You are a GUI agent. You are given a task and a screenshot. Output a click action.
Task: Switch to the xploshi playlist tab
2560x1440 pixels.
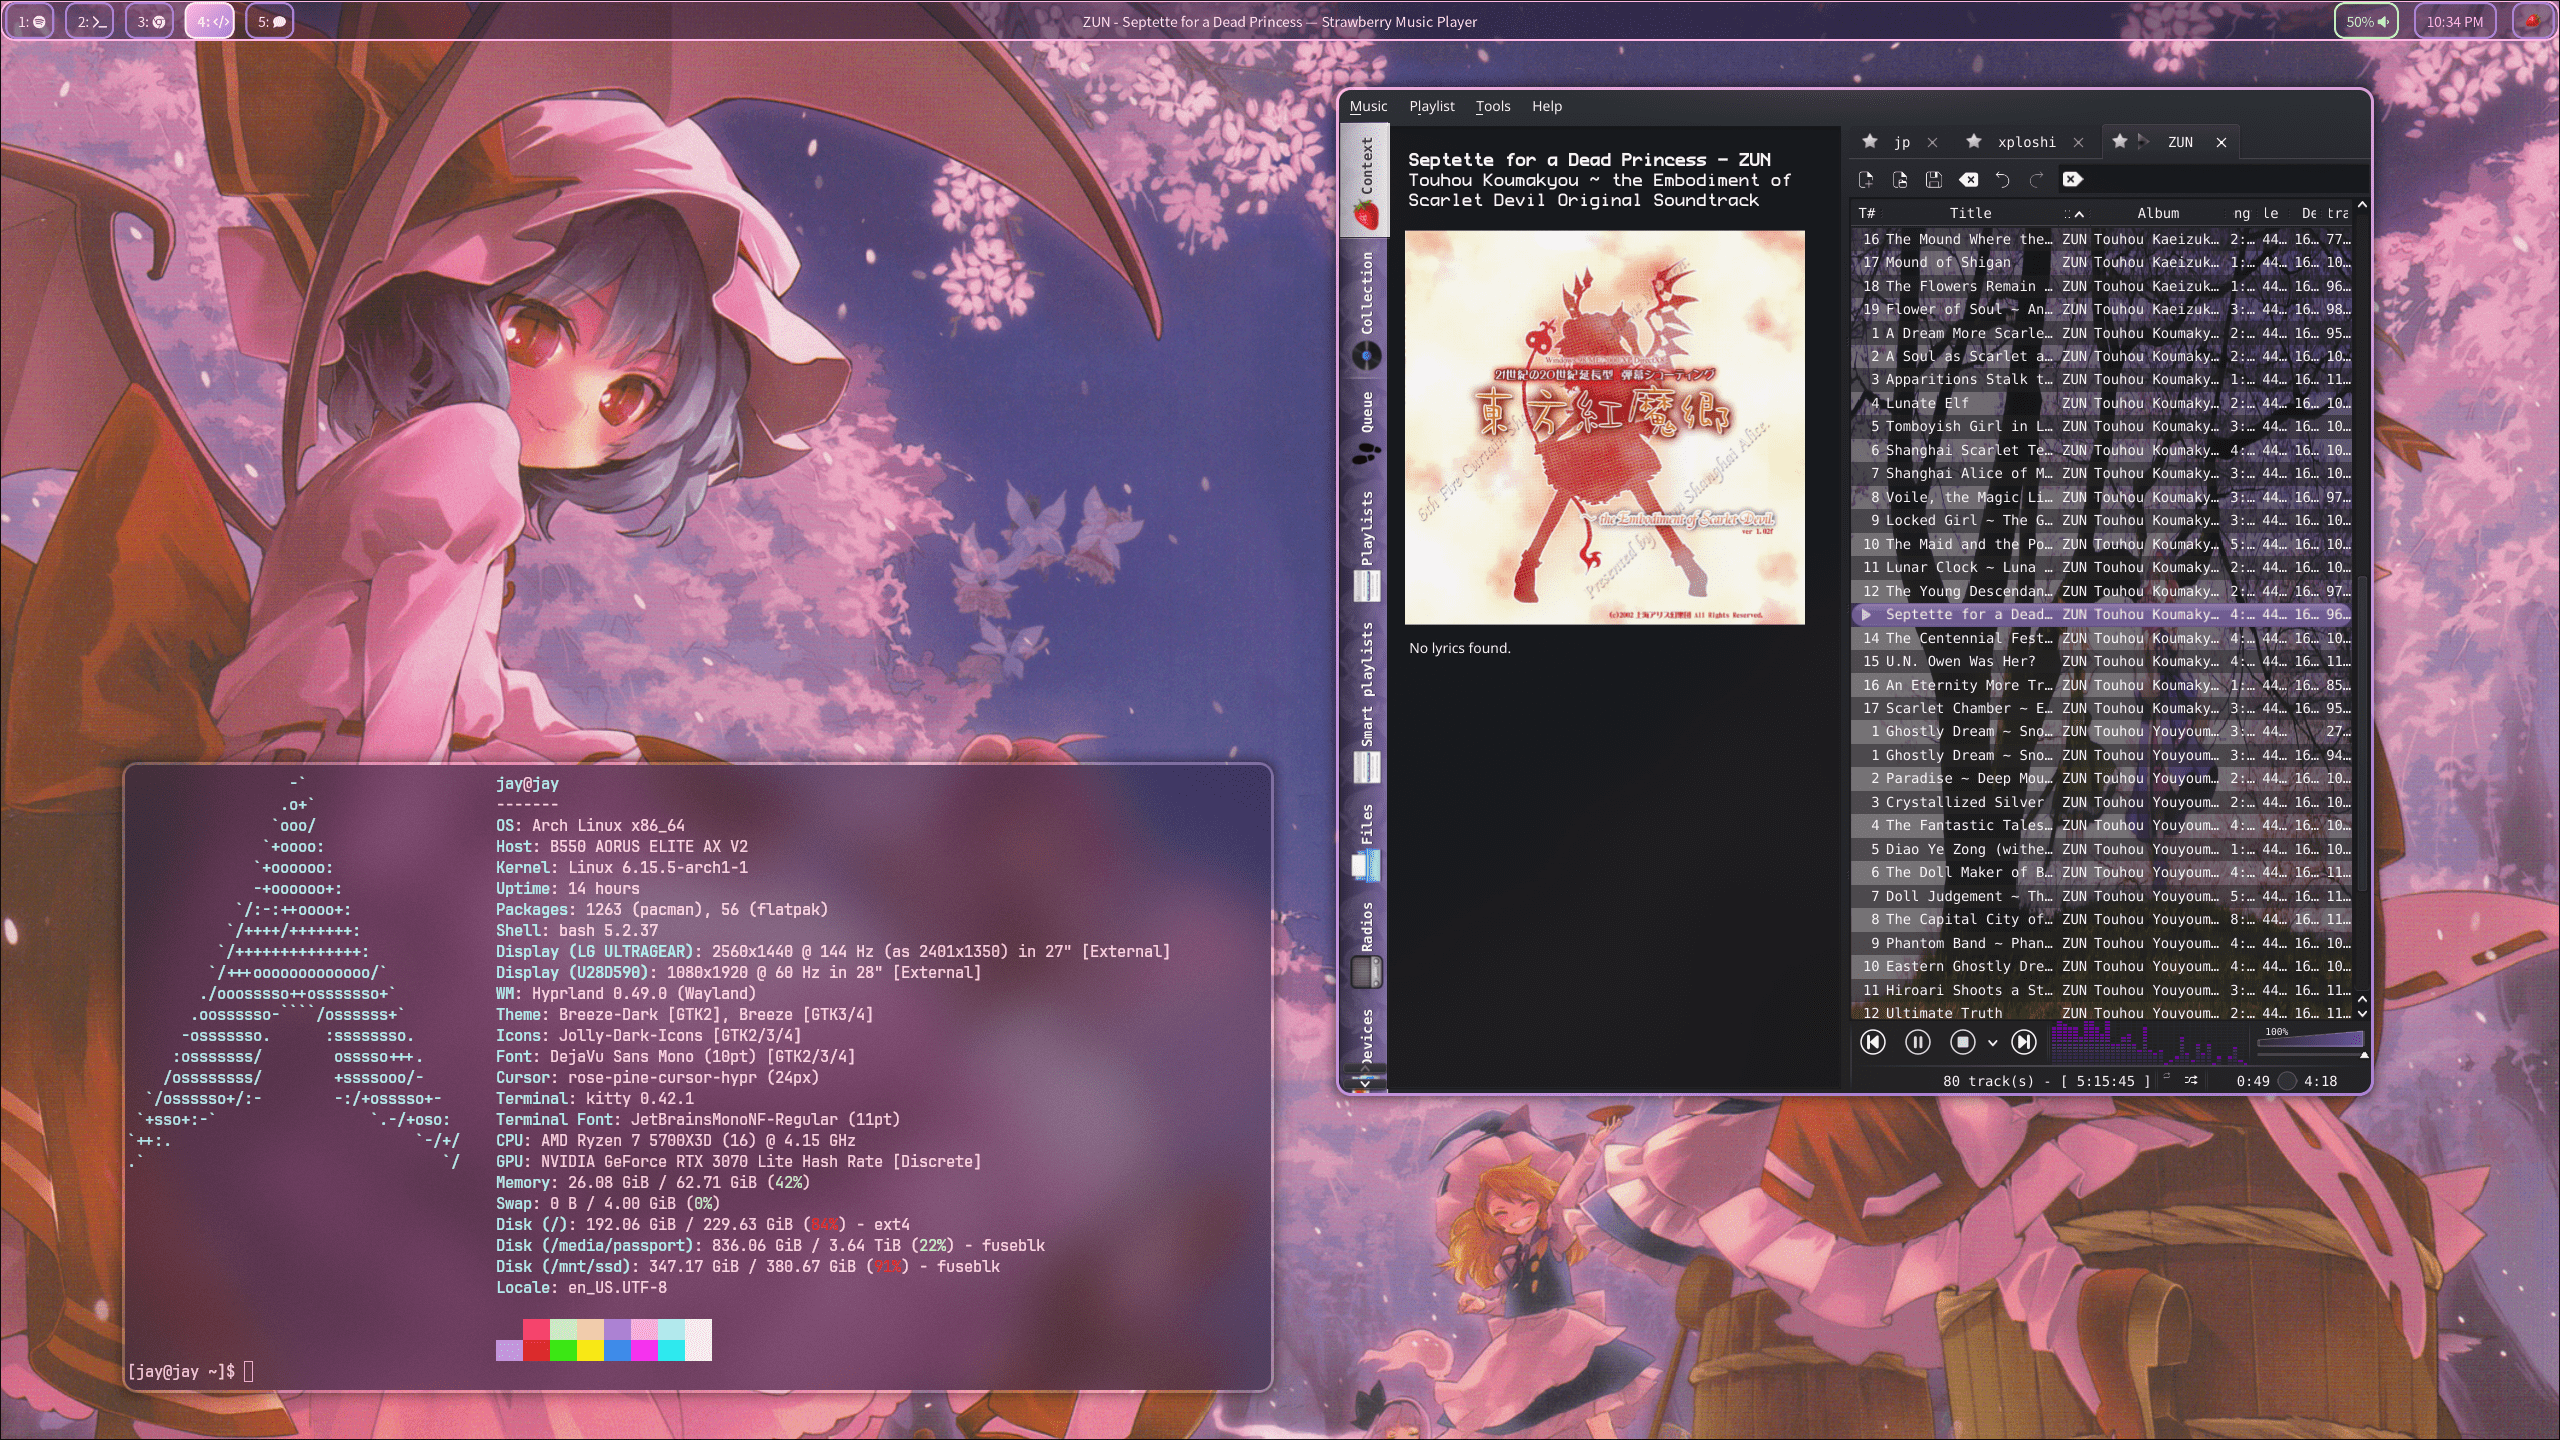tap(2026, 142)
